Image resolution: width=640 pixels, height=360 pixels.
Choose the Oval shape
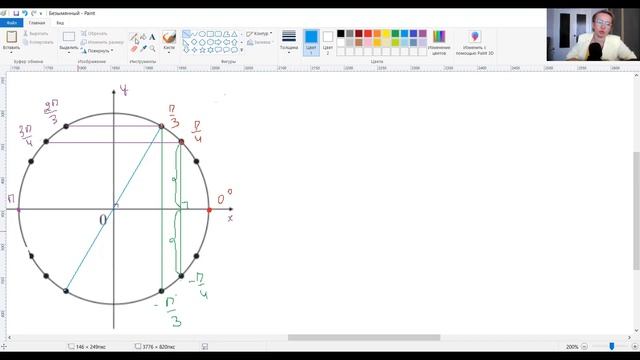(202, 34)
